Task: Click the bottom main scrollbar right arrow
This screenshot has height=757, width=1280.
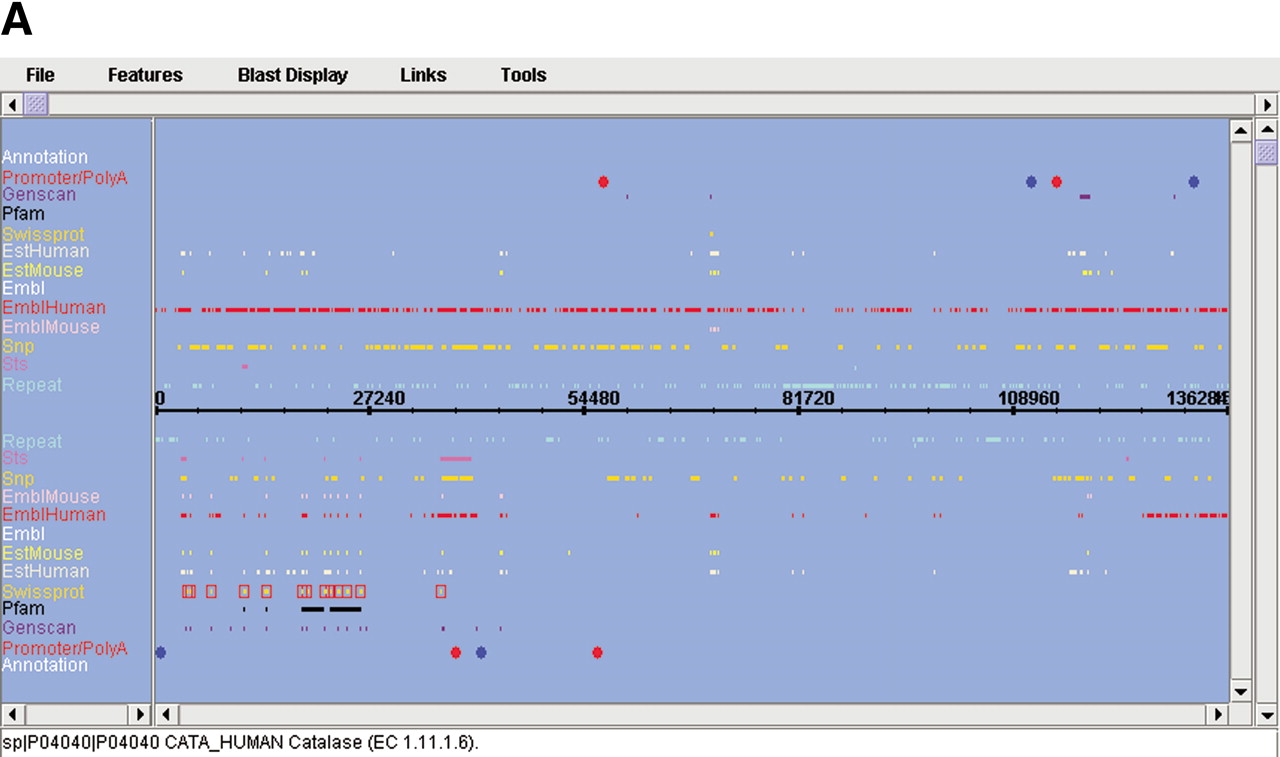Action: tap(1217, 715)
